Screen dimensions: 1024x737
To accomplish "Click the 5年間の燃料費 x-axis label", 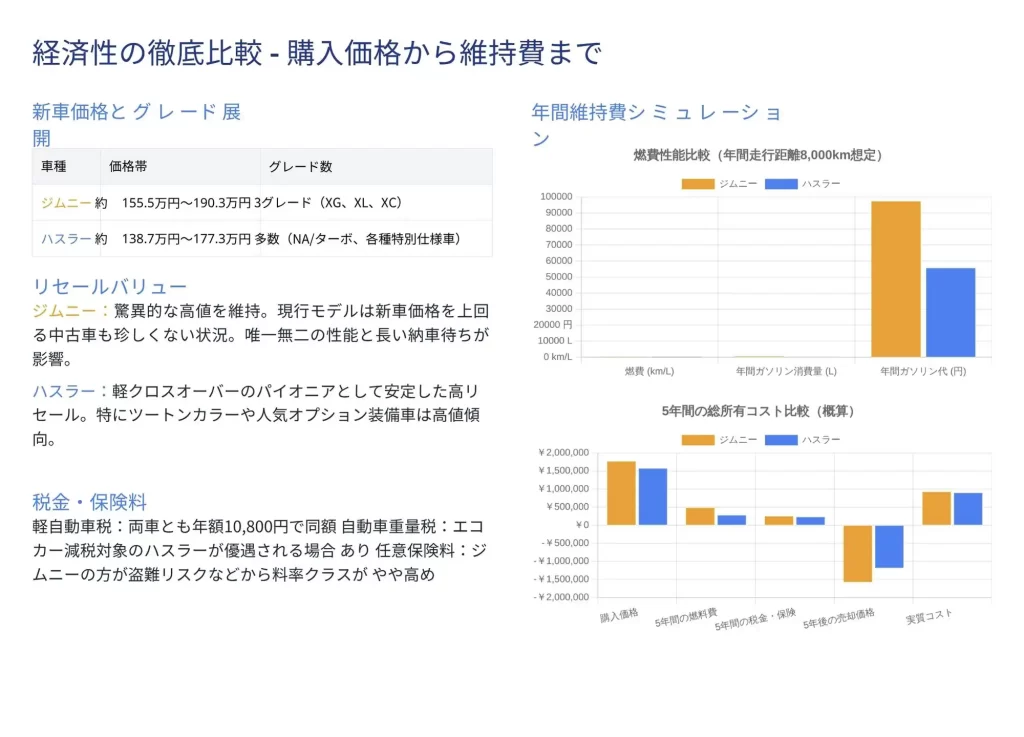I will [x=686, y=618].
